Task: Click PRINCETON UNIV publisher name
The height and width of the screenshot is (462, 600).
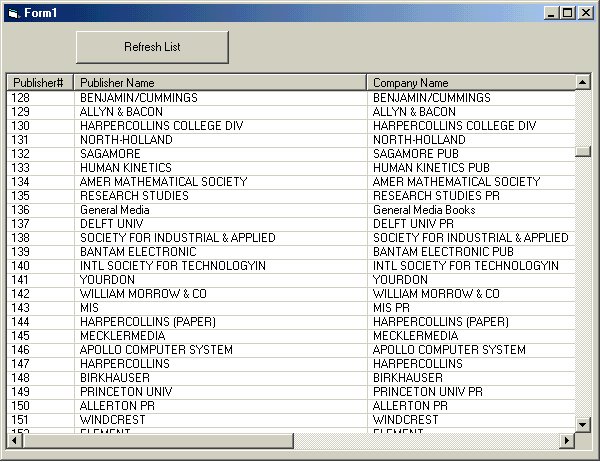Action: 126,392
